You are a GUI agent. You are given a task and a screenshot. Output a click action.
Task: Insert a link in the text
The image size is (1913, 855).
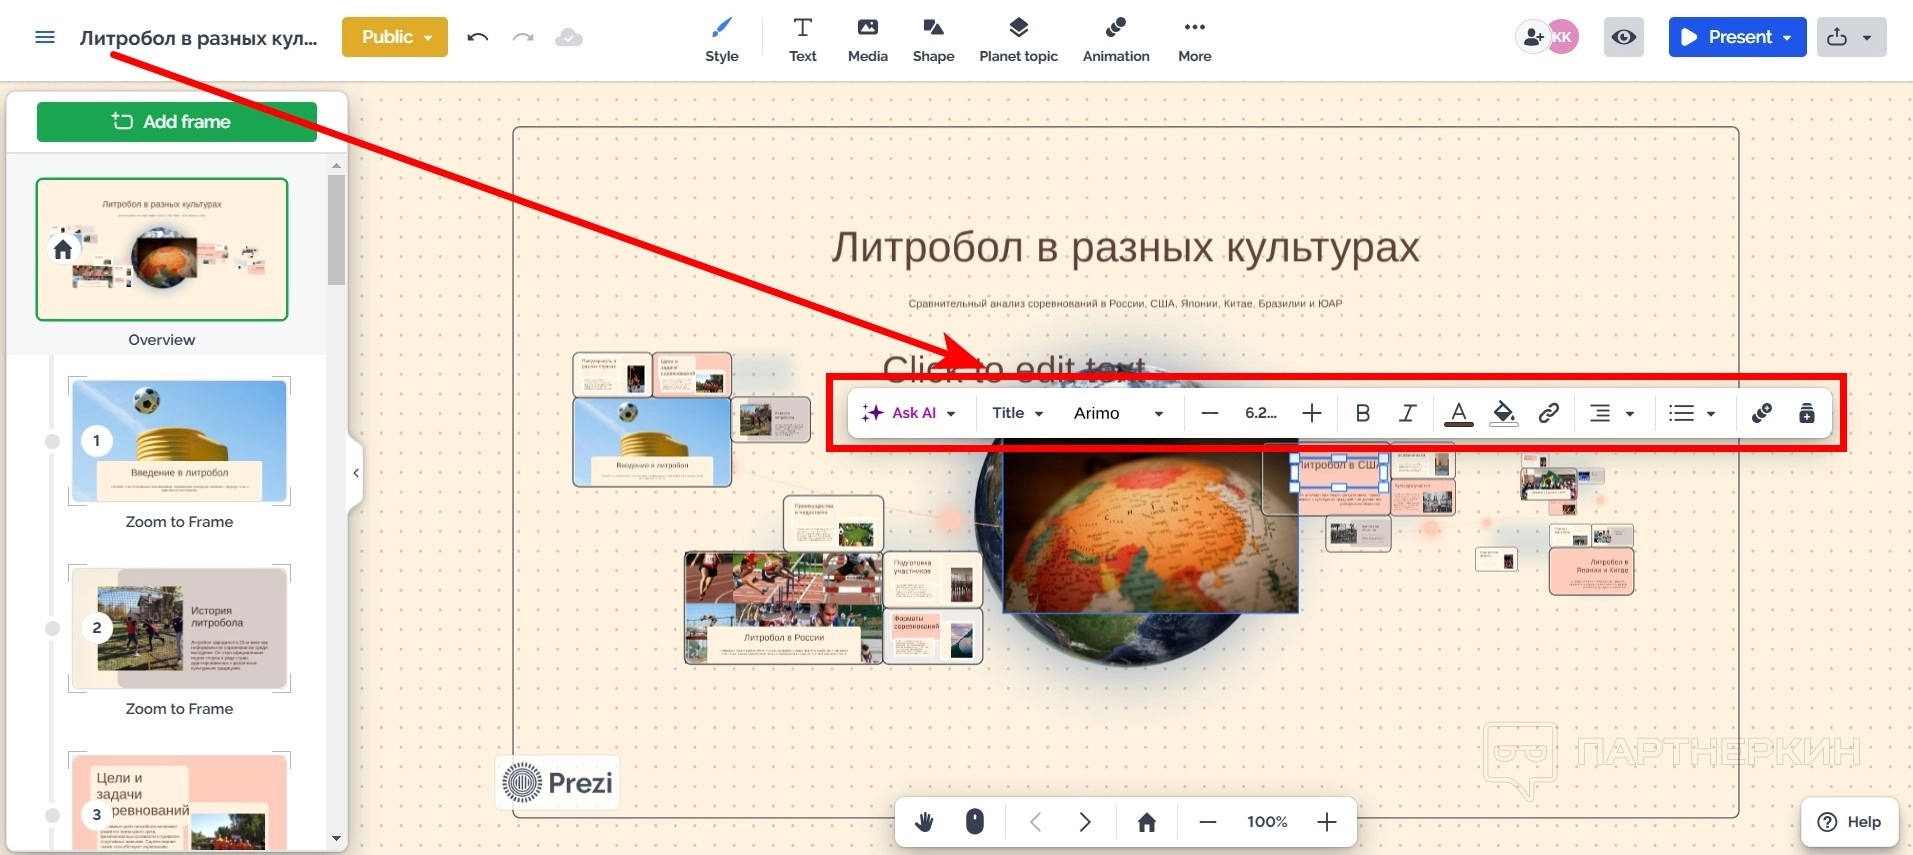tap(1548, 413)
